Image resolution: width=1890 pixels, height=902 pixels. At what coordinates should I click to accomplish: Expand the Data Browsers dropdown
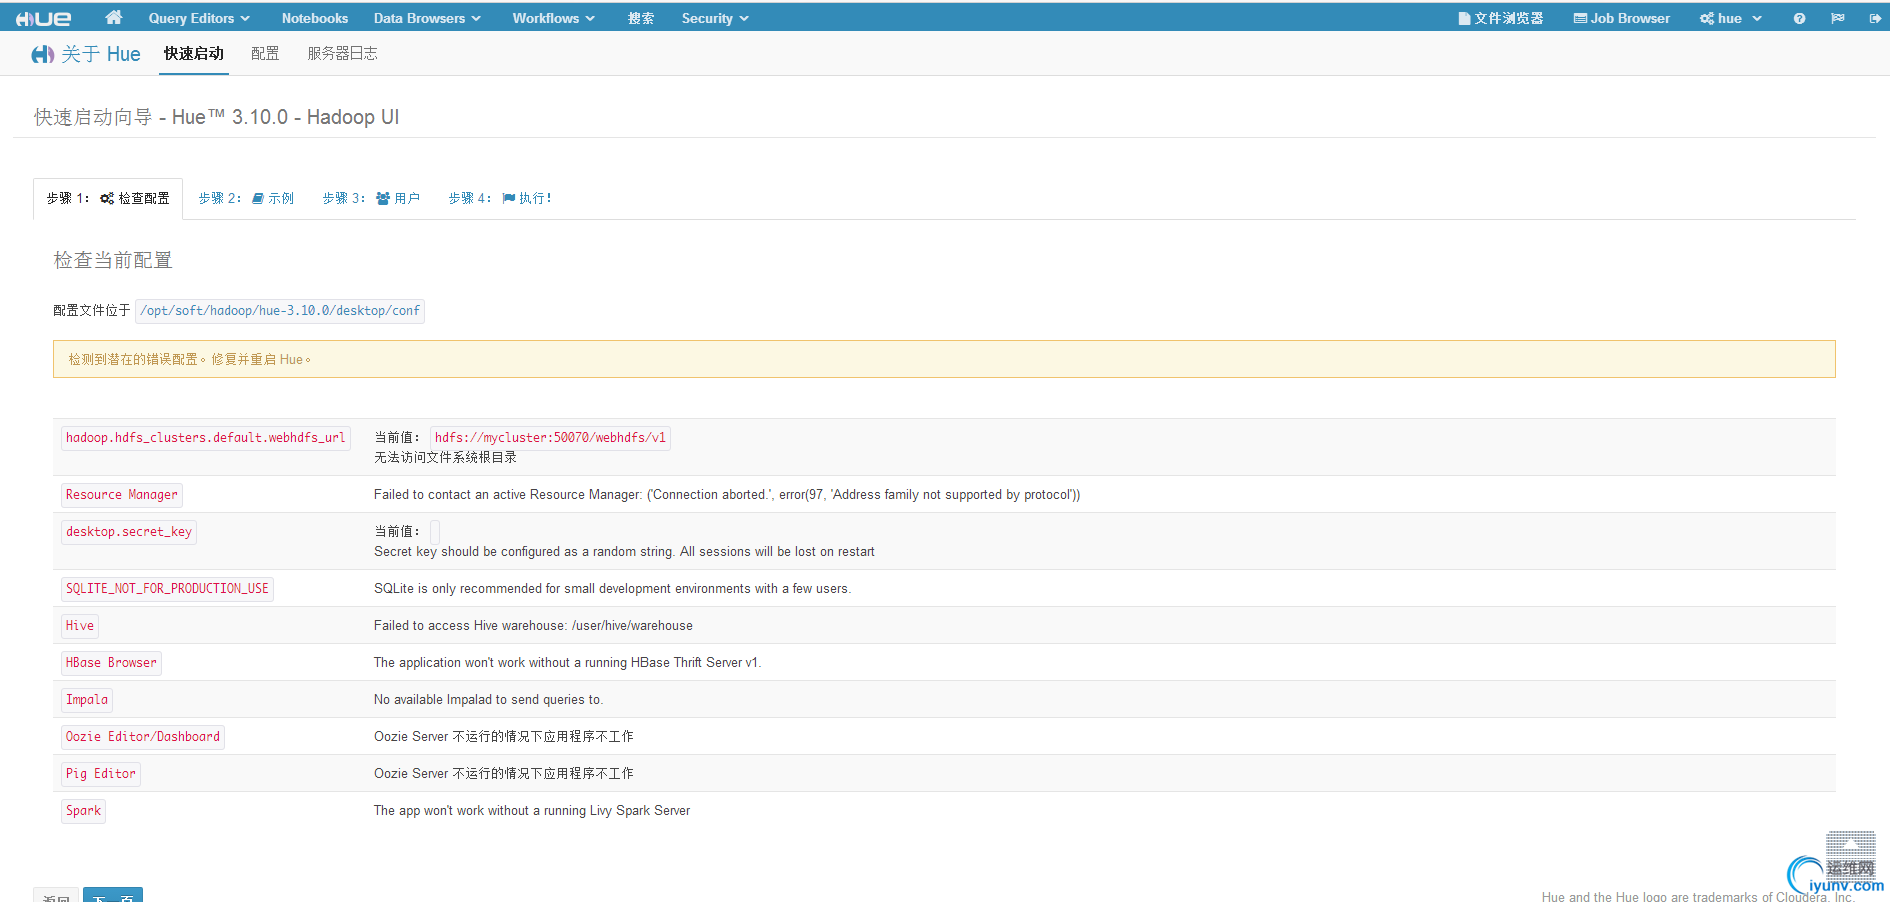(427, 18)
